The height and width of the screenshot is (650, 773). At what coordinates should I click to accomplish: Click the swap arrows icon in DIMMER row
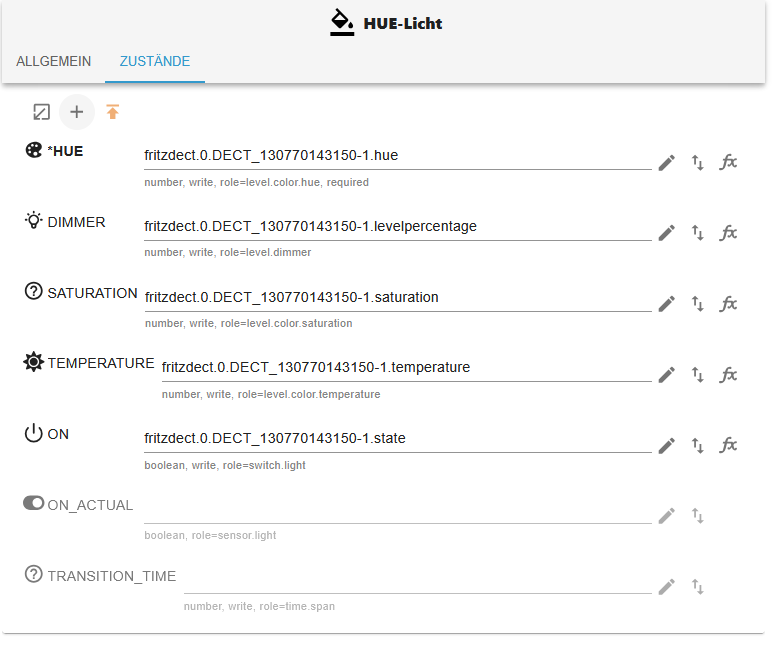(x=698, y=232)
